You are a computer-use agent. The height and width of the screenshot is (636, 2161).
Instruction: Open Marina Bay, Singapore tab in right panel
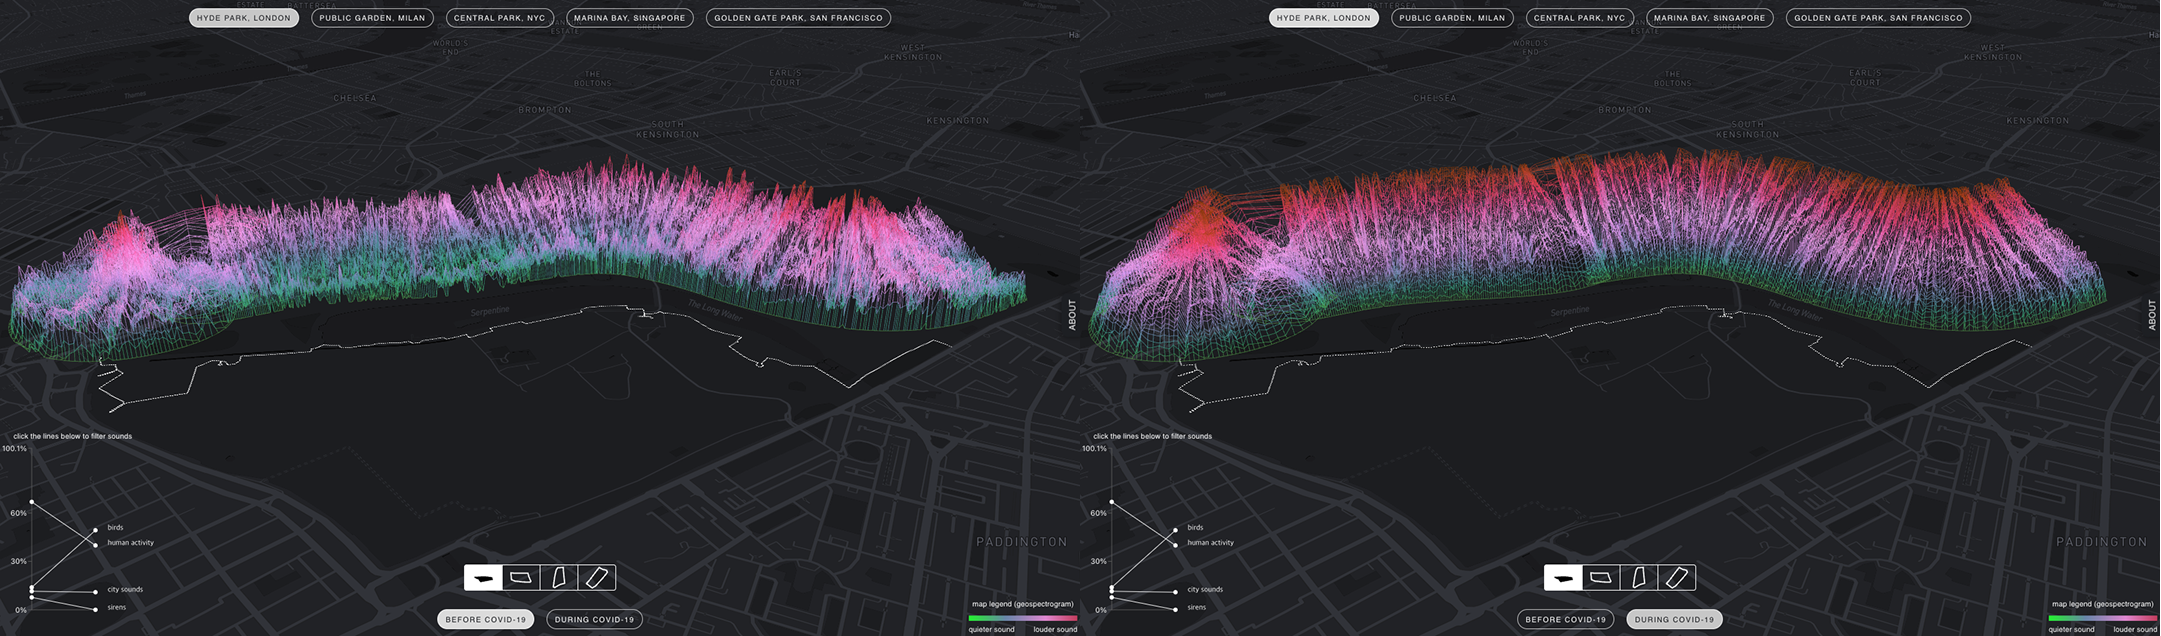pyautogui.click(x=1710, y=18)
